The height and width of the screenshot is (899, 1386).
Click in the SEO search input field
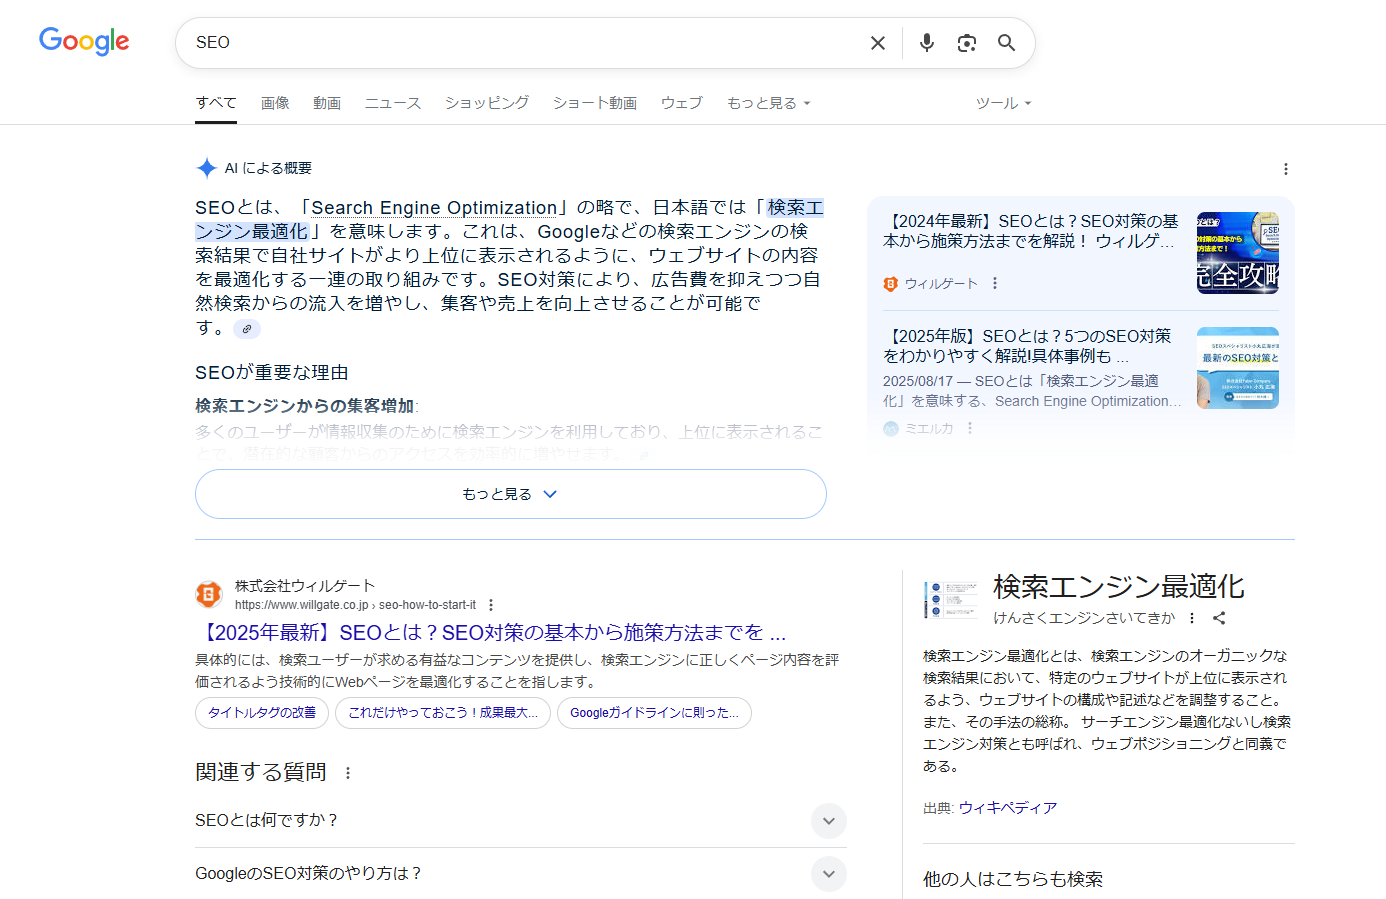520,43
